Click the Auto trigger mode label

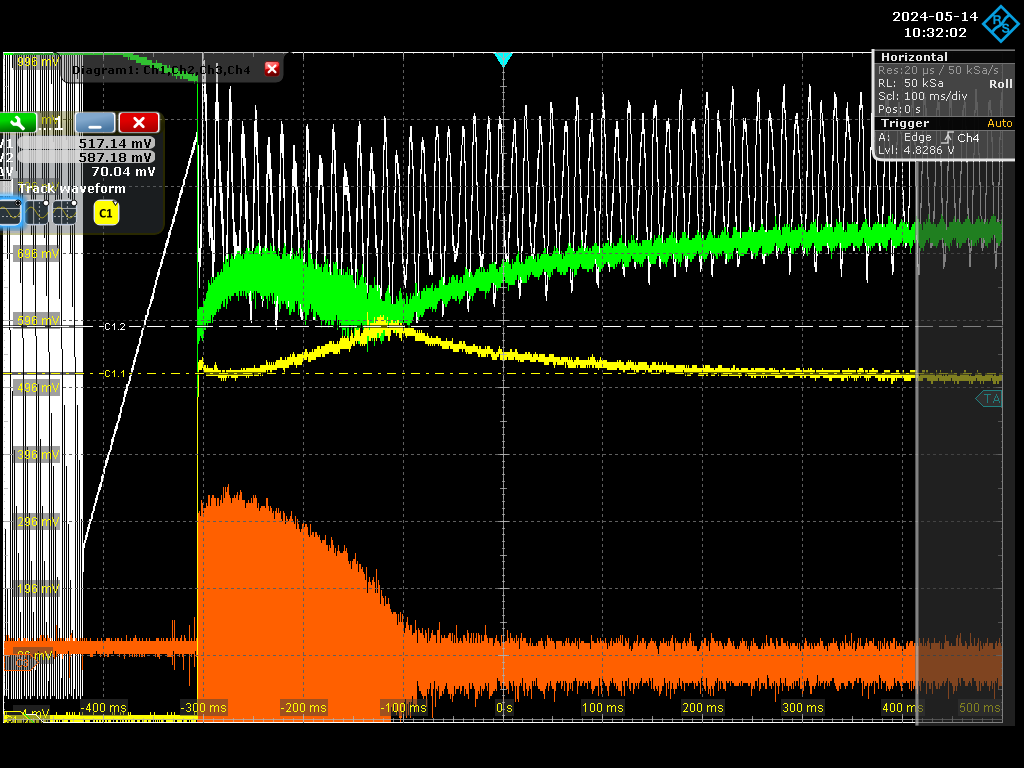tap(999, 123)
